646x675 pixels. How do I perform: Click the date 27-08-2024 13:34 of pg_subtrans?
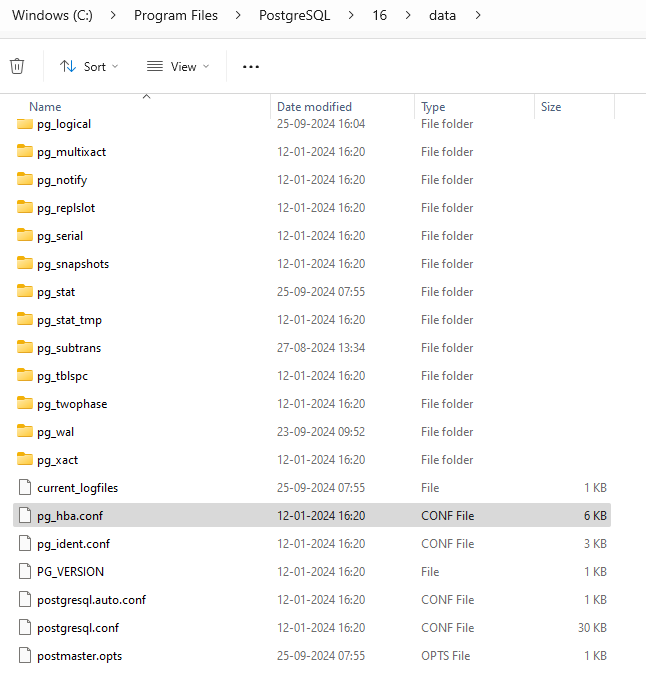(x=321, y=348)
